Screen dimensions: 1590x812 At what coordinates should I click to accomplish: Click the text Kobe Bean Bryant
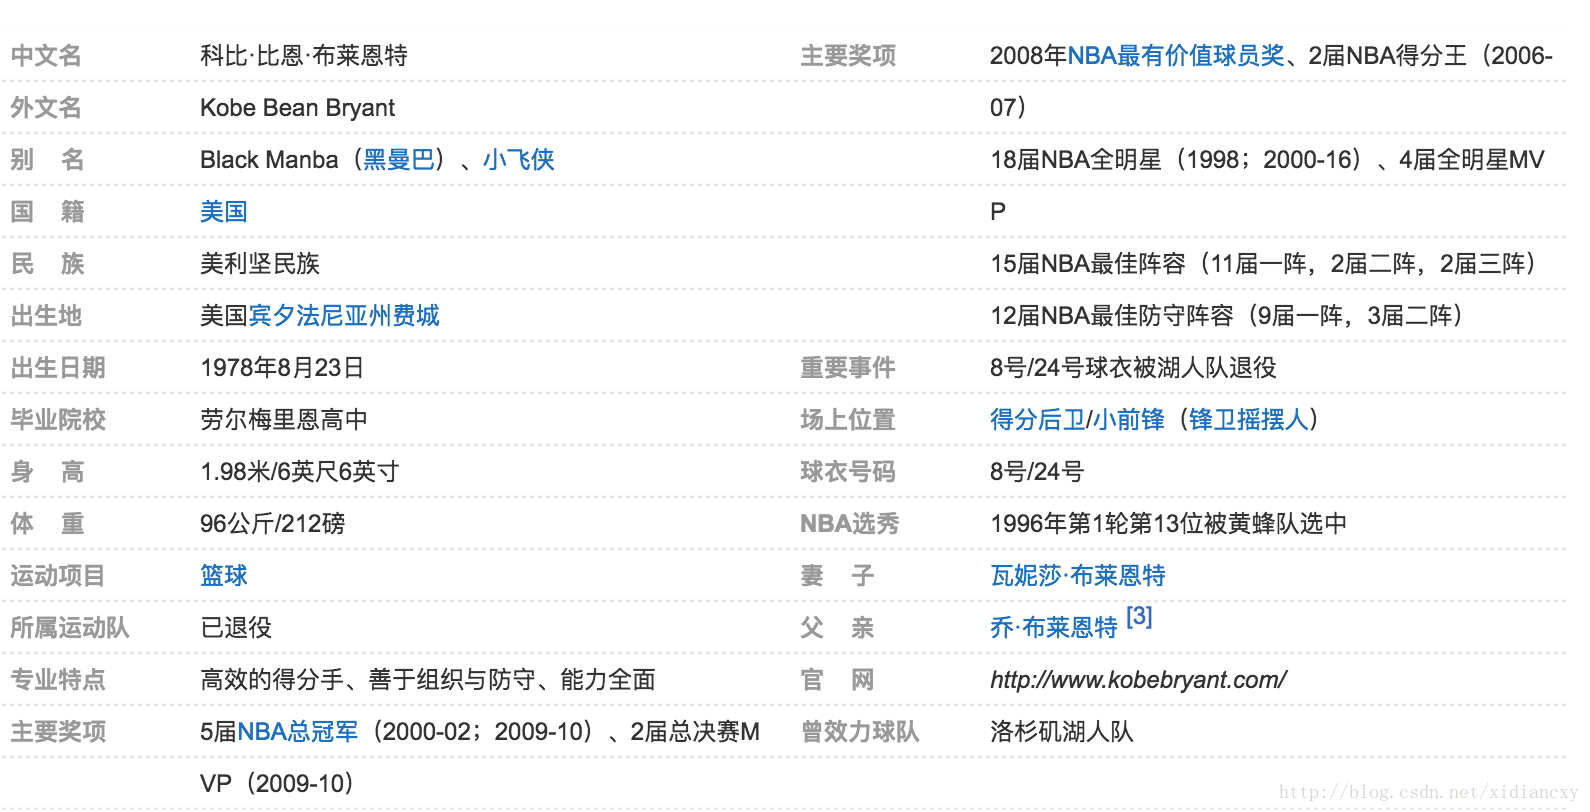[297, 108]
